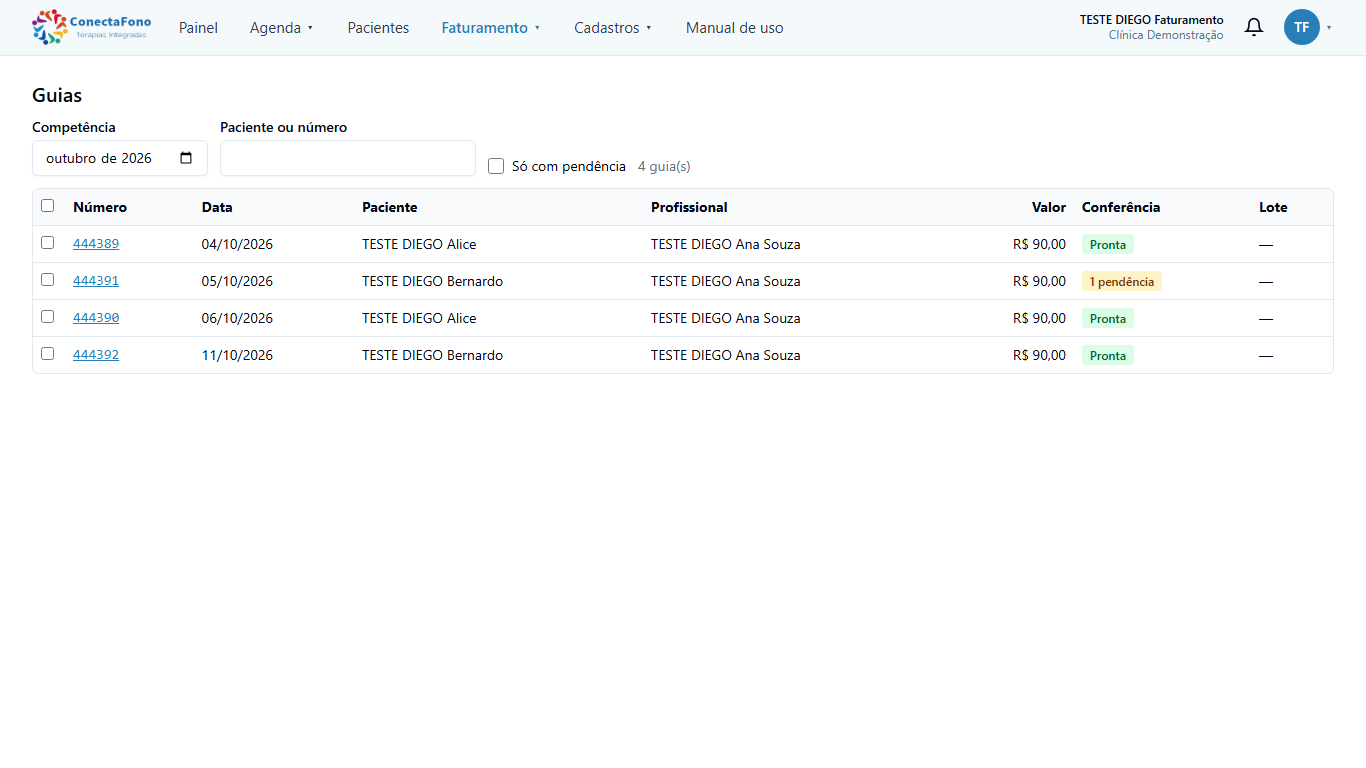Screen dimensions: 1366x768
Task: Click the Guias page heading
Action: [x=57, y=96]
